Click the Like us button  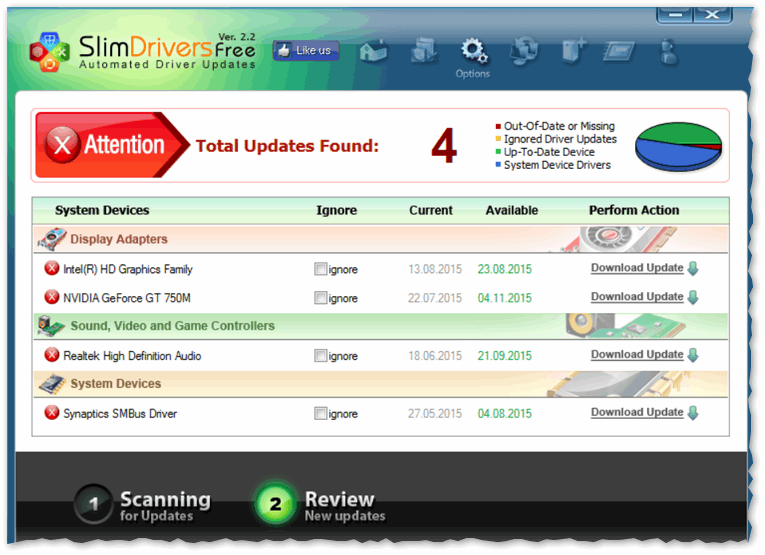coord(306,51)
